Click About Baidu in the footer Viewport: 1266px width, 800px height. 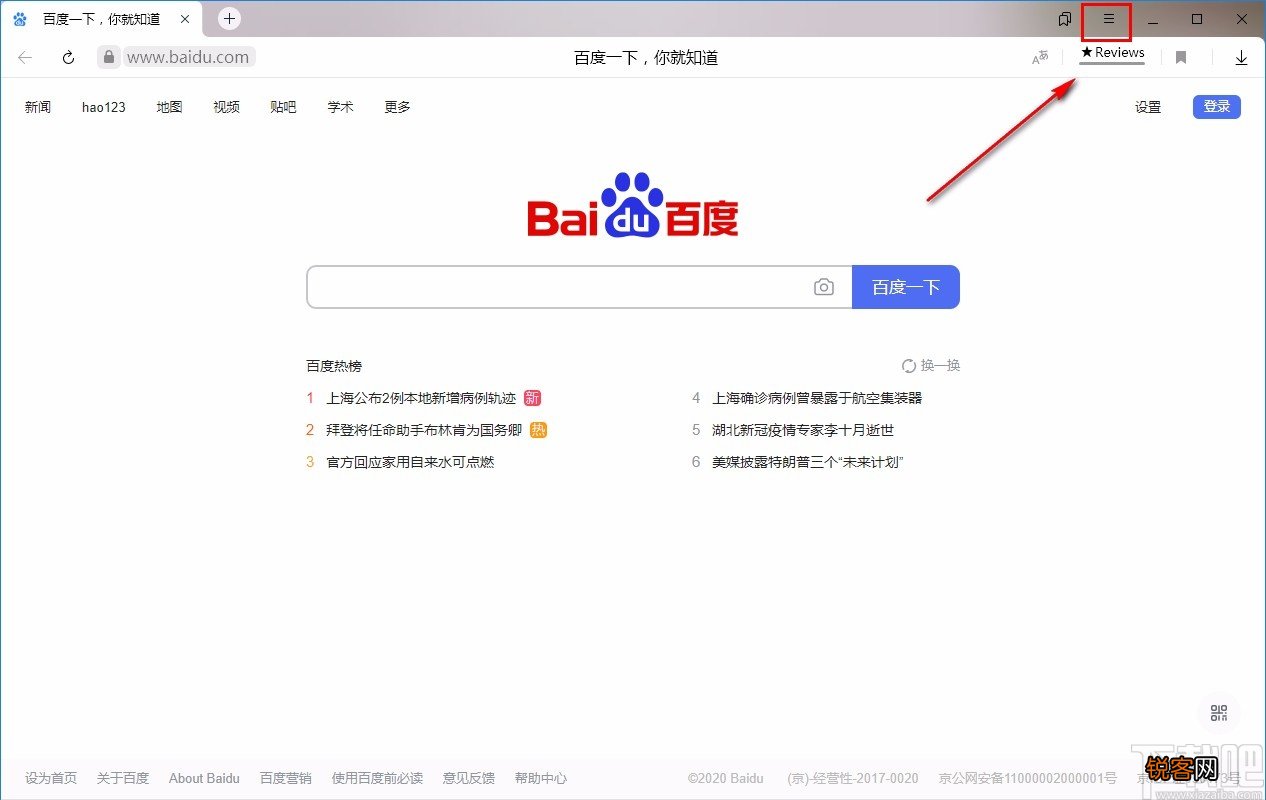point(204,778)
